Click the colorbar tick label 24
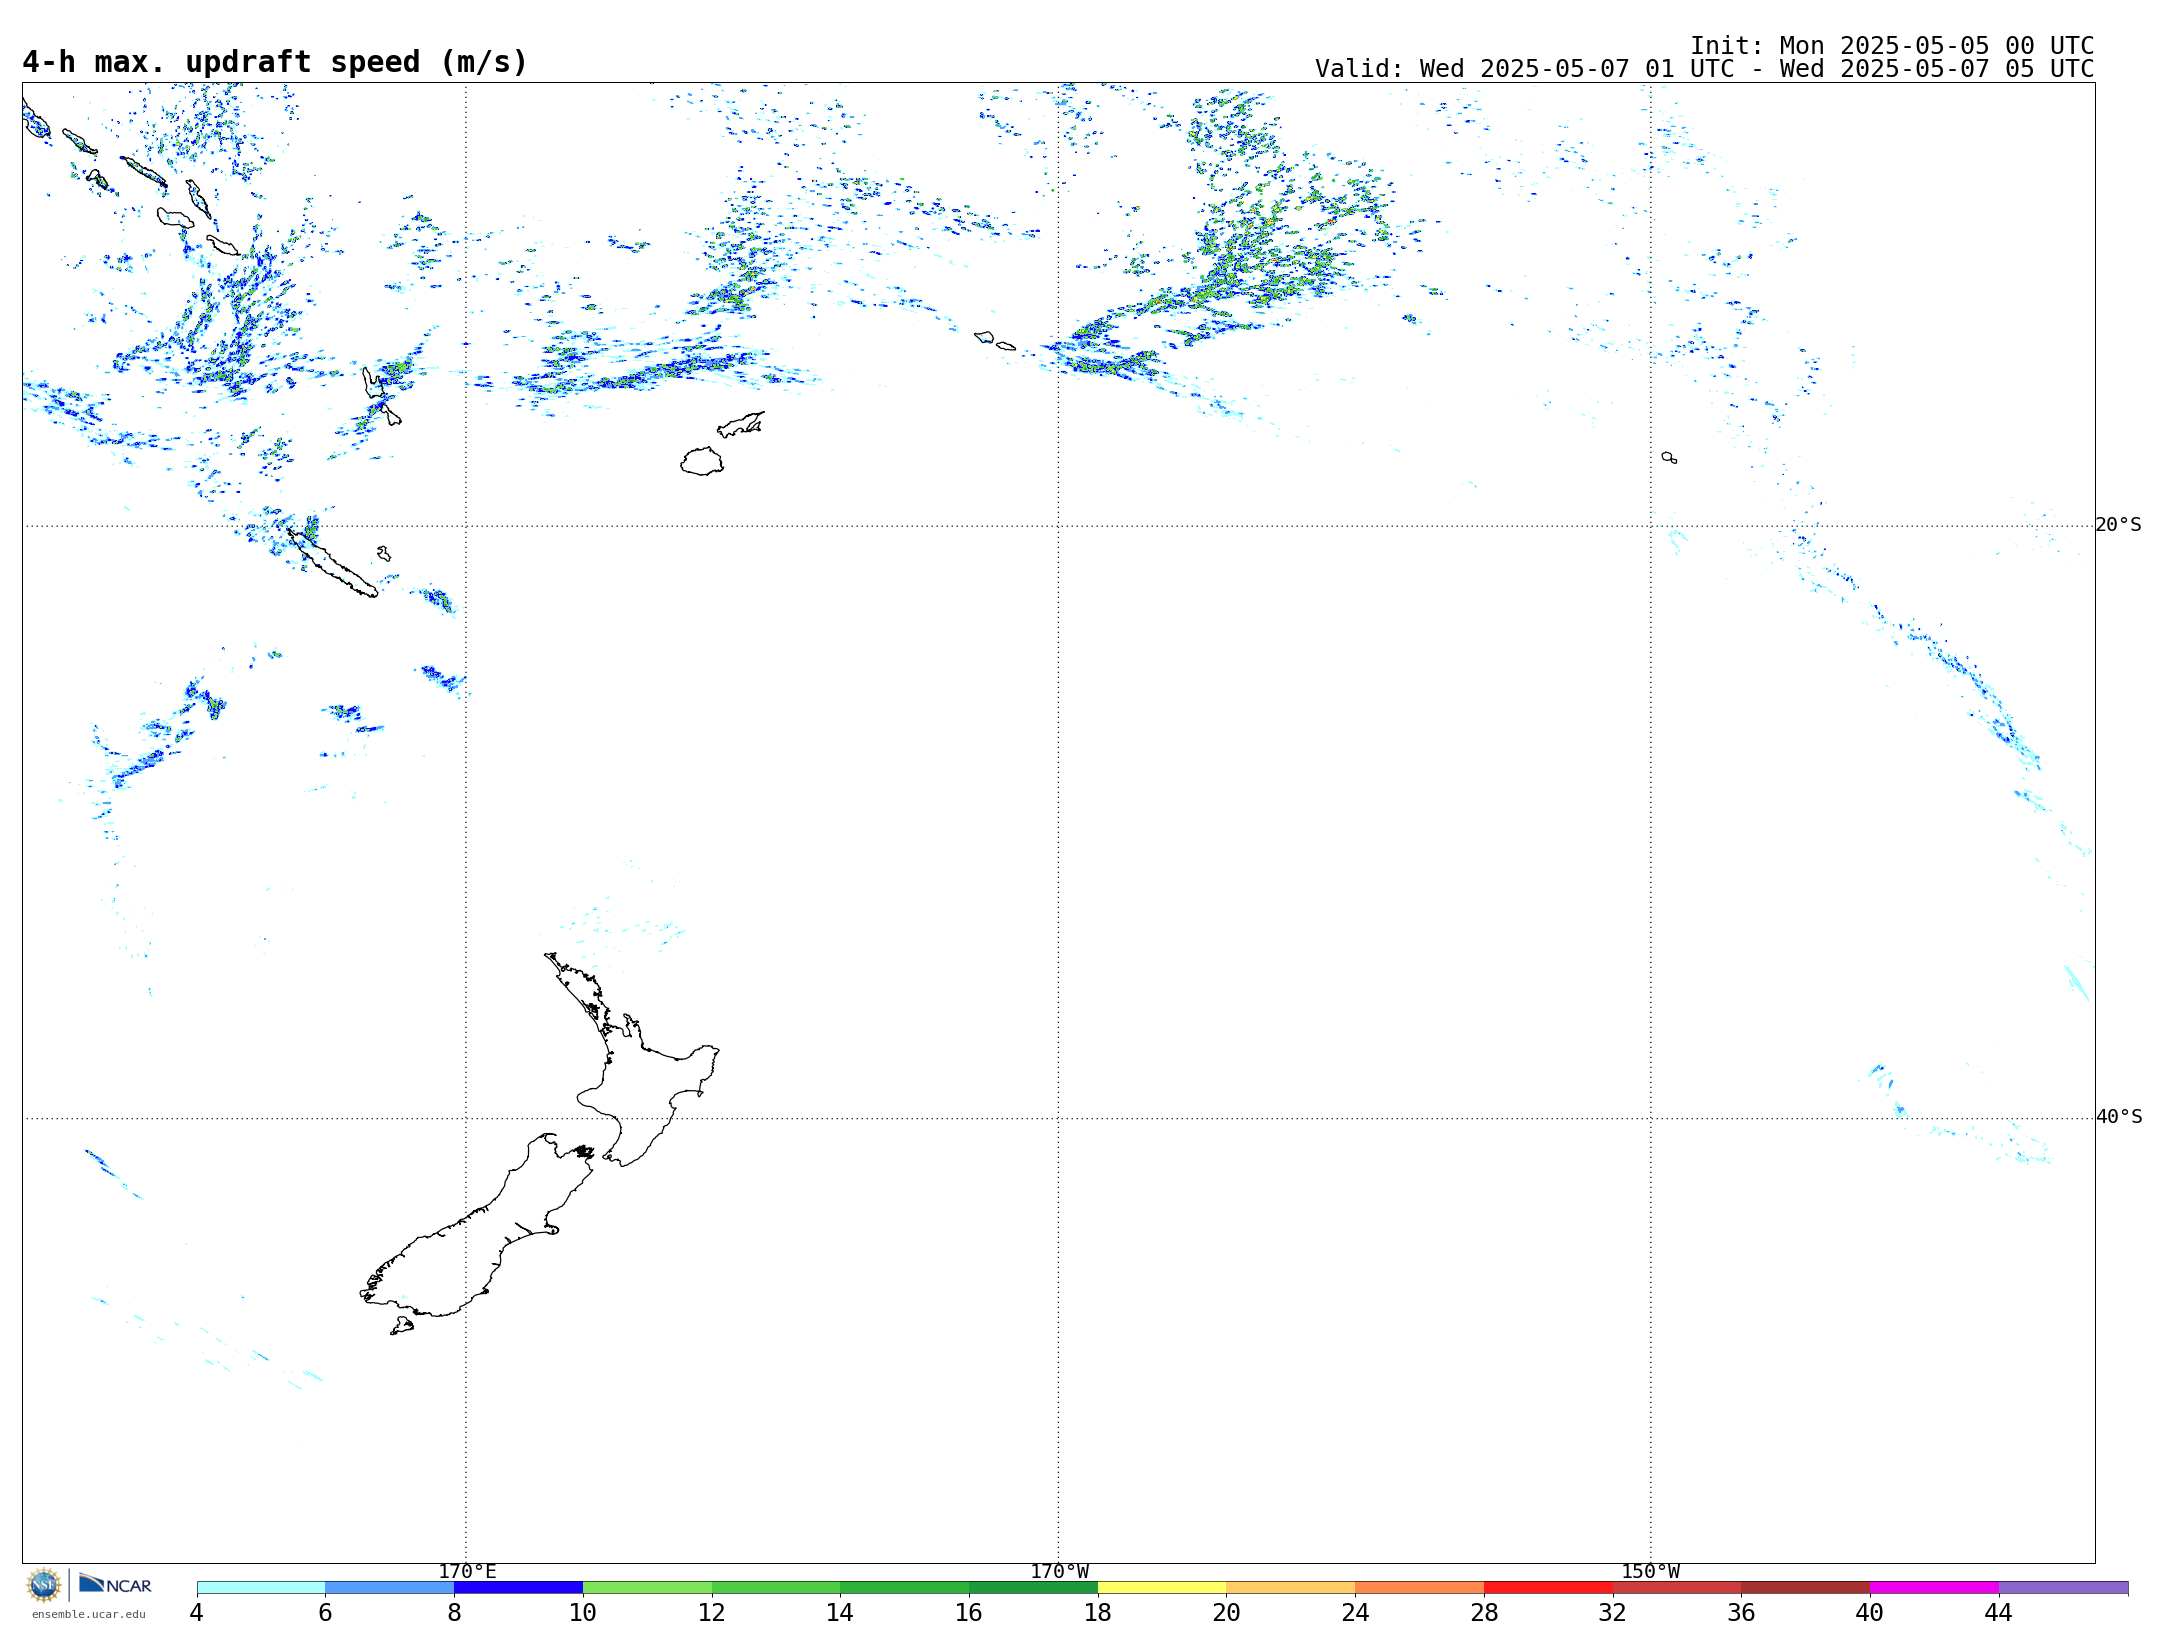Image resolution: width=2160 pixels, height=1626 pixels. point(1355,1612)
